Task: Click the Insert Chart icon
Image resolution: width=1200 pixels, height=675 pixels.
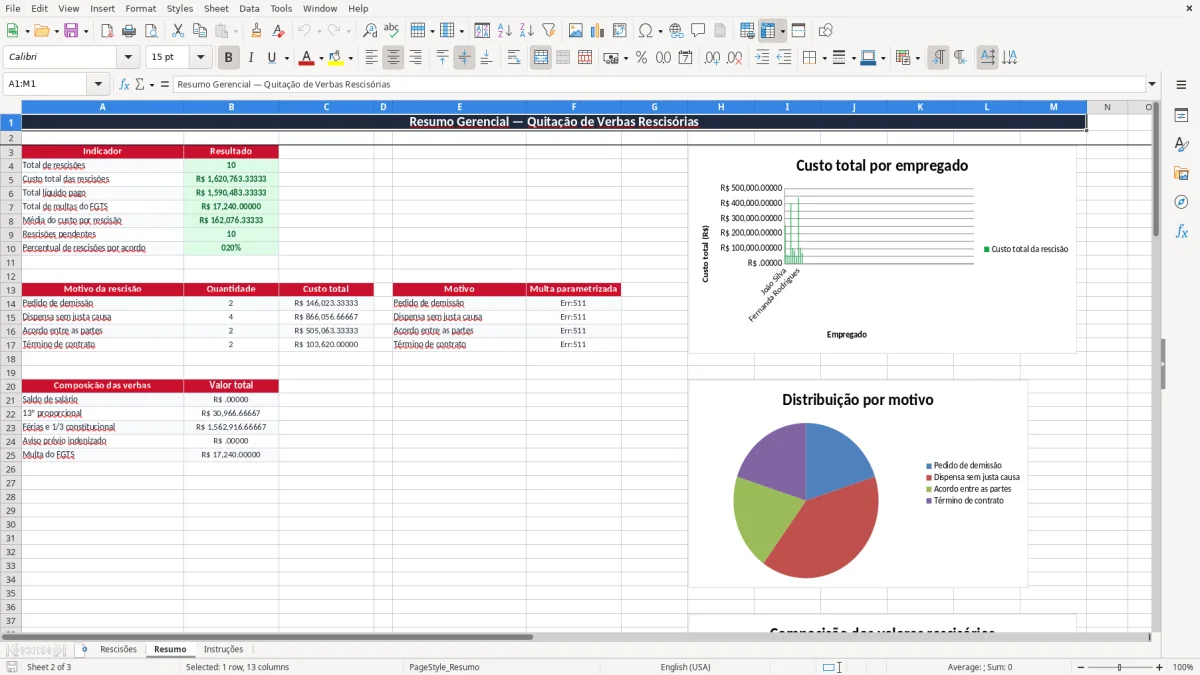Action: click(x=598, y=31)
